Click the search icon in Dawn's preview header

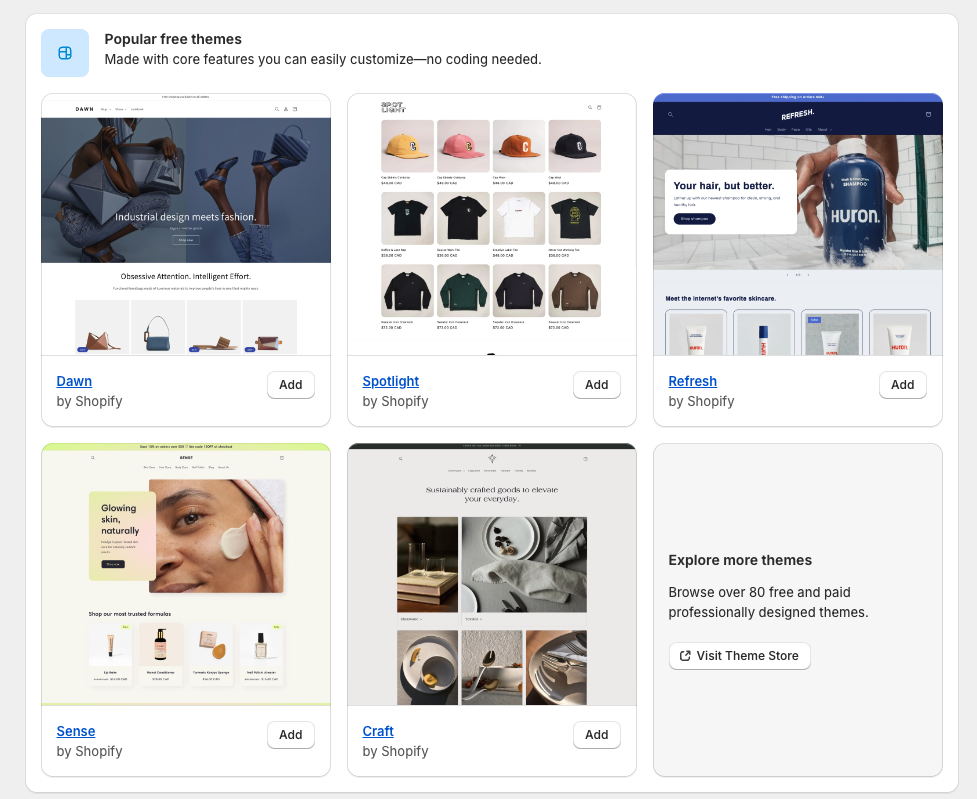(276, 109)
